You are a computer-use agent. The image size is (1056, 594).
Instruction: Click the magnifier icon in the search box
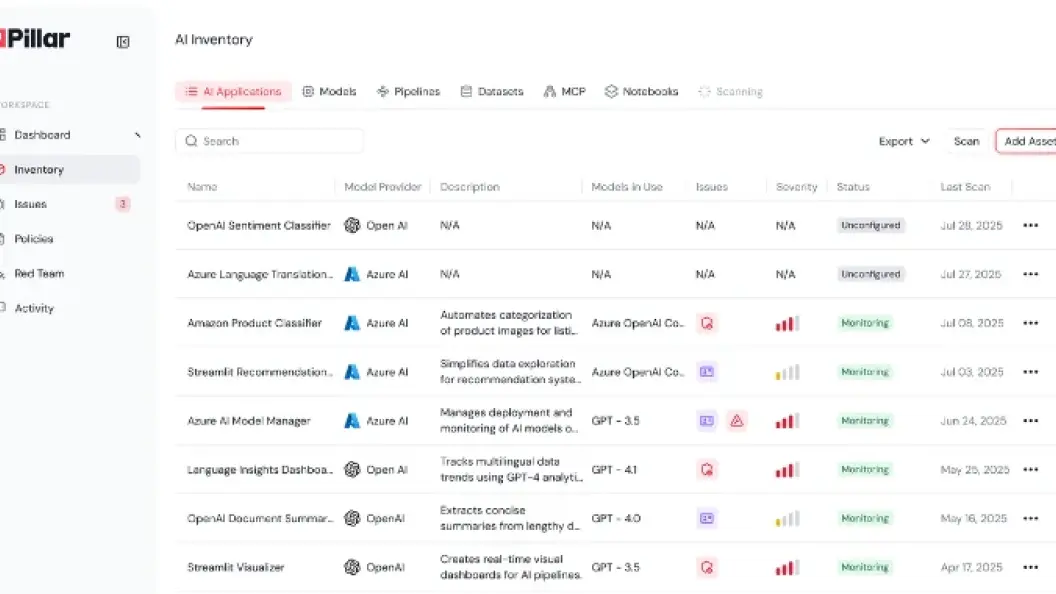191,141
